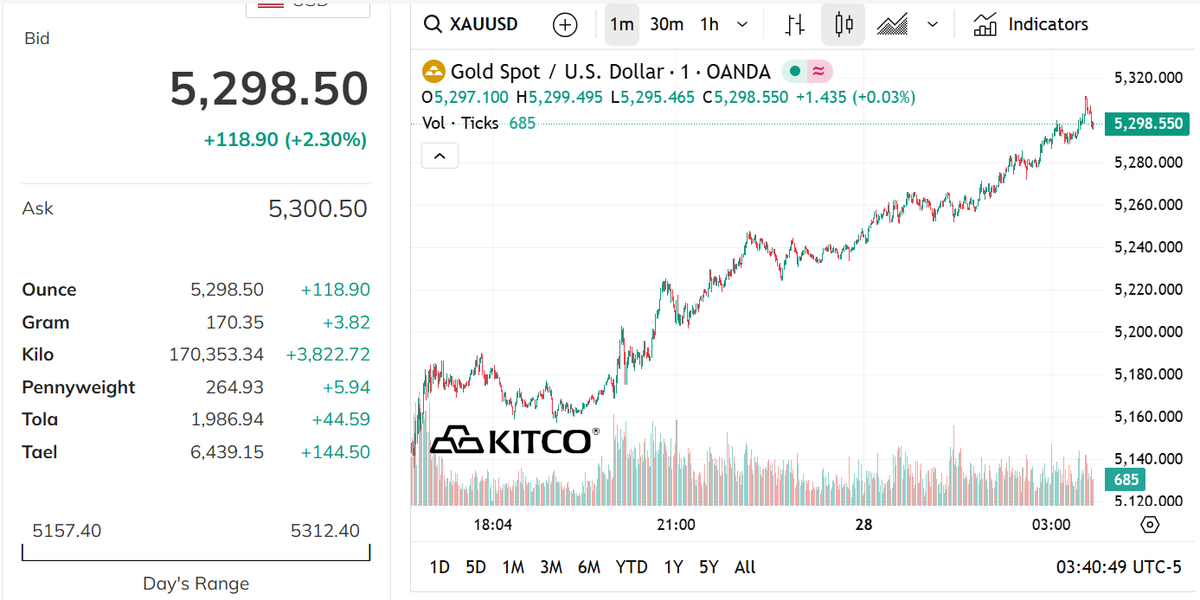Switch chart style to Bars
Screen dimensions: 1200x600
point(795,24)
